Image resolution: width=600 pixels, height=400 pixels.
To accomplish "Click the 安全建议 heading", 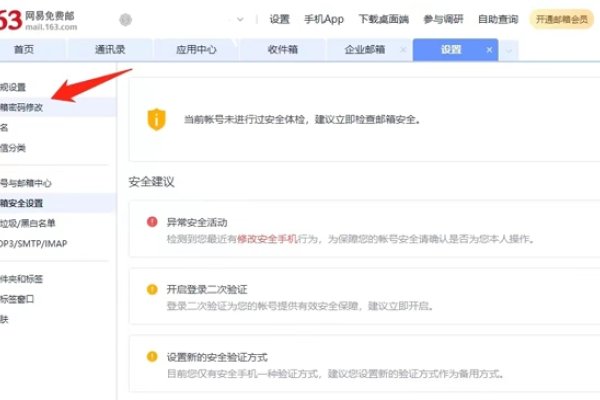I will (152, 181).
